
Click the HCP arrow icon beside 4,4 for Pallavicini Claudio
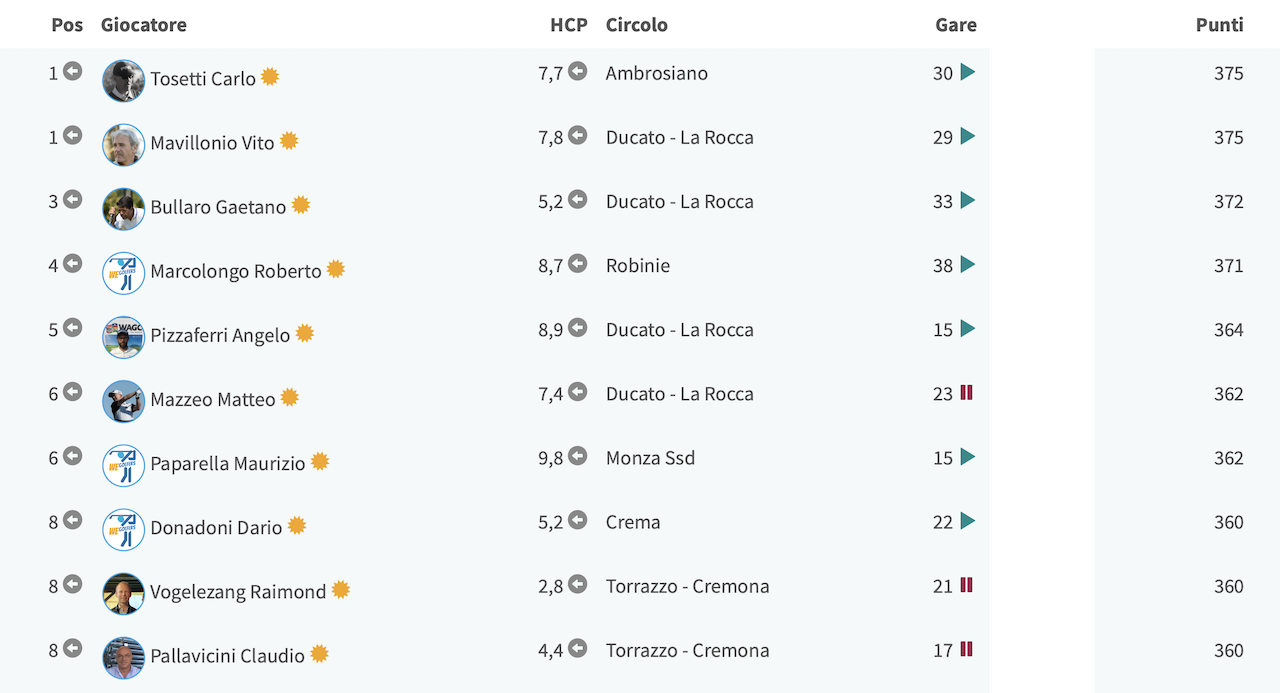pyautogui.click(x=577, y=648)
